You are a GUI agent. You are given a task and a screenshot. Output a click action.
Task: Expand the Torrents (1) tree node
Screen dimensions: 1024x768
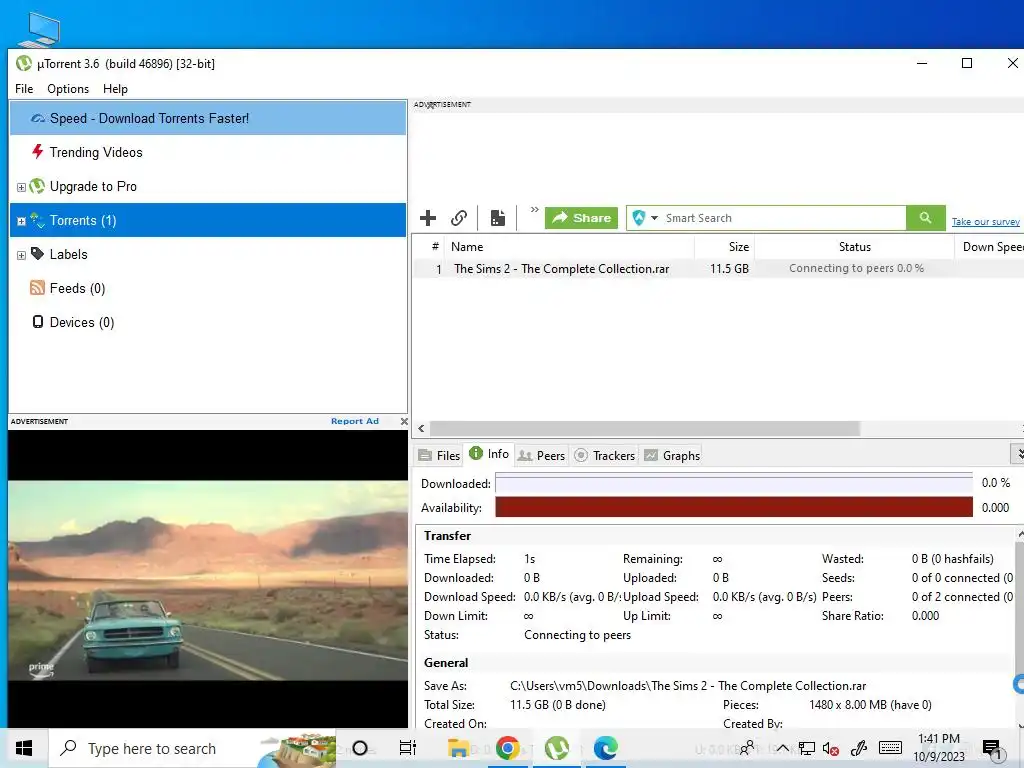(x=21, y=221)
